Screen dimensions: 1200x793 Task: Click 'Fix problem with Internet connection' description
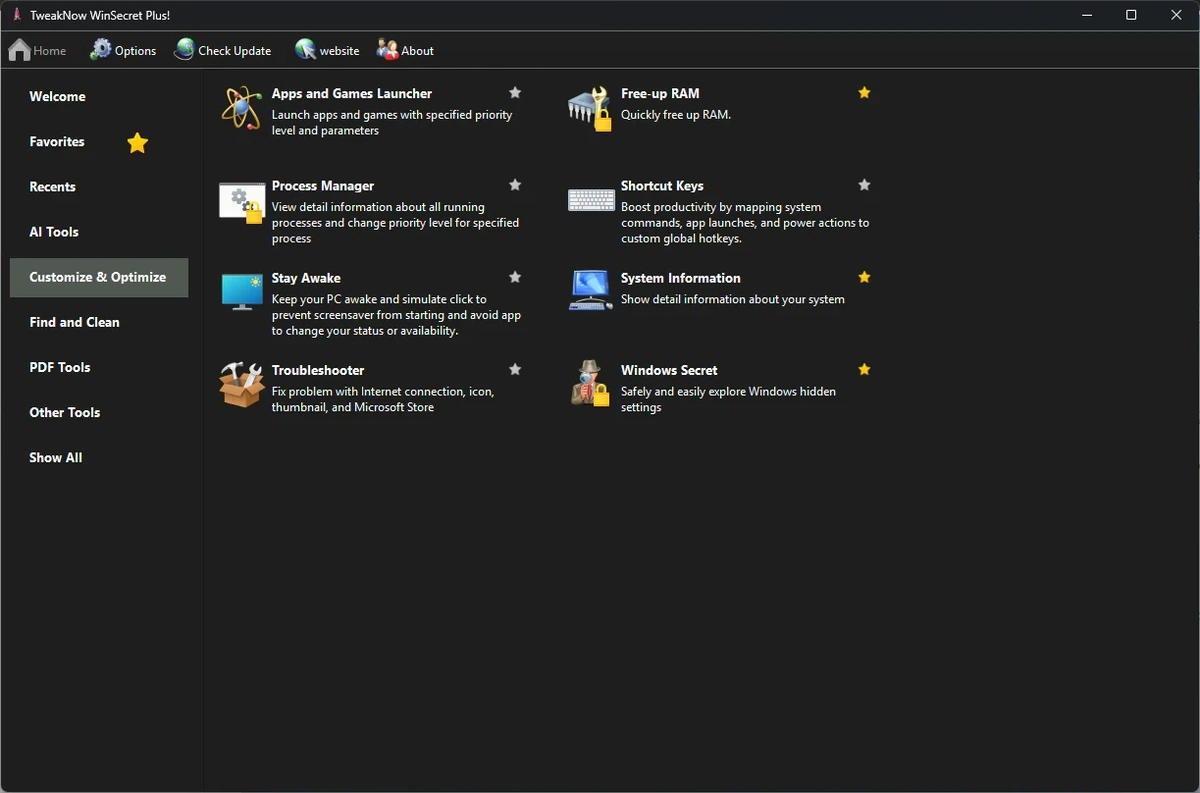[383, 399]
